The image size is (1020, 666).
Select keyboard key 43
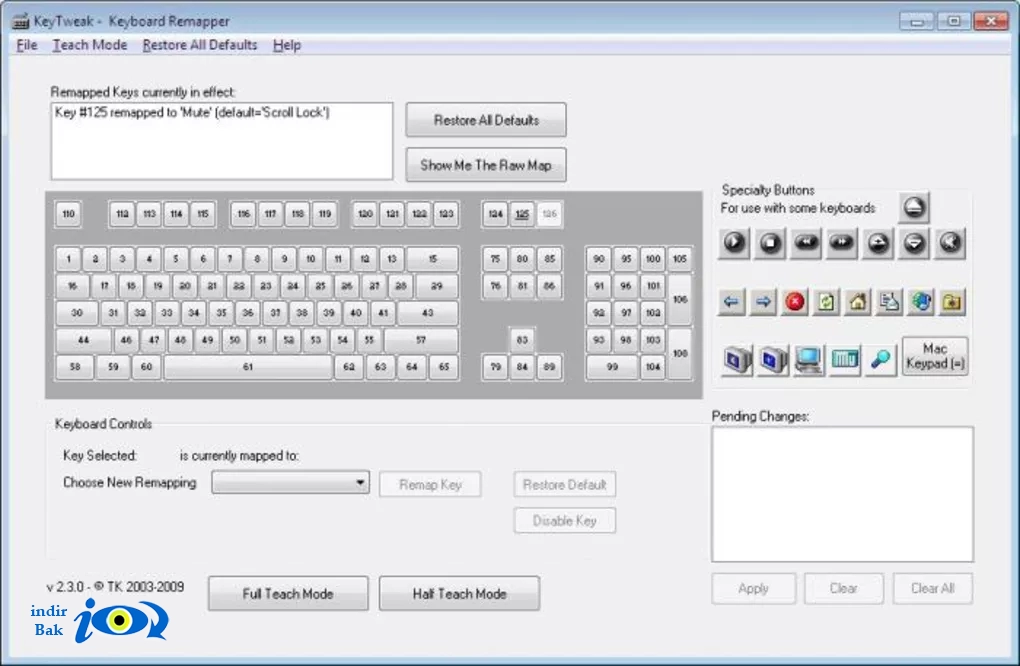pyautogui.click(x=427, y=313)
